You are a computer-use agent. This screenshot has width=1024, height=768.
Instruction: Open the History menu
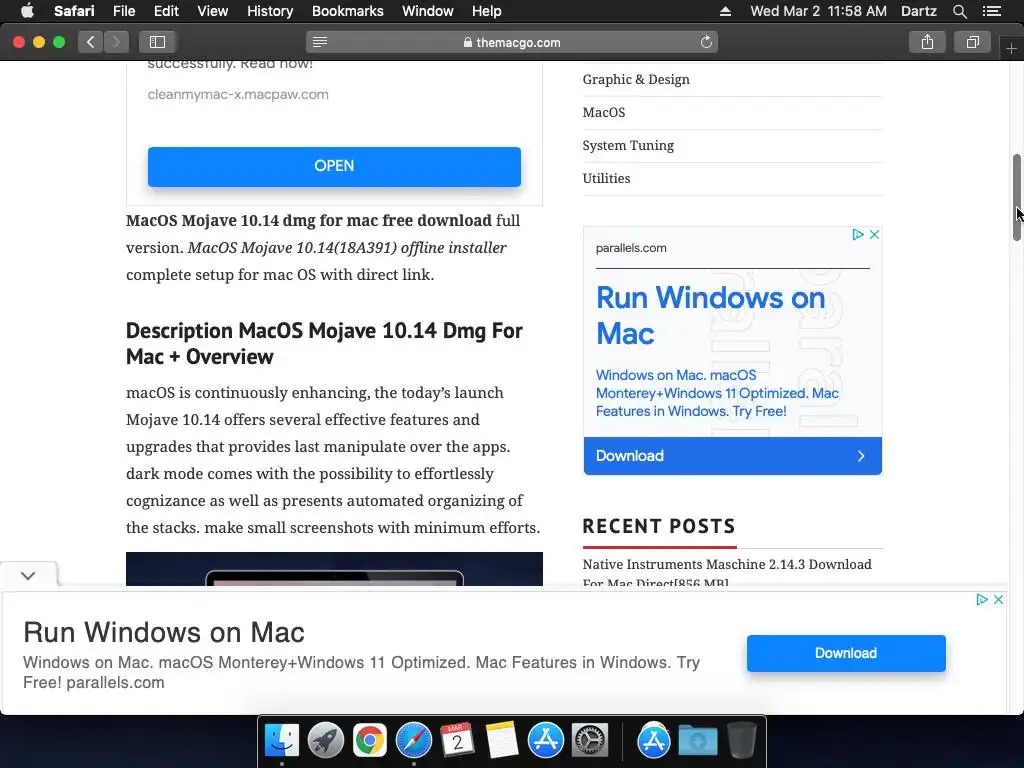(x=270, y=11)
